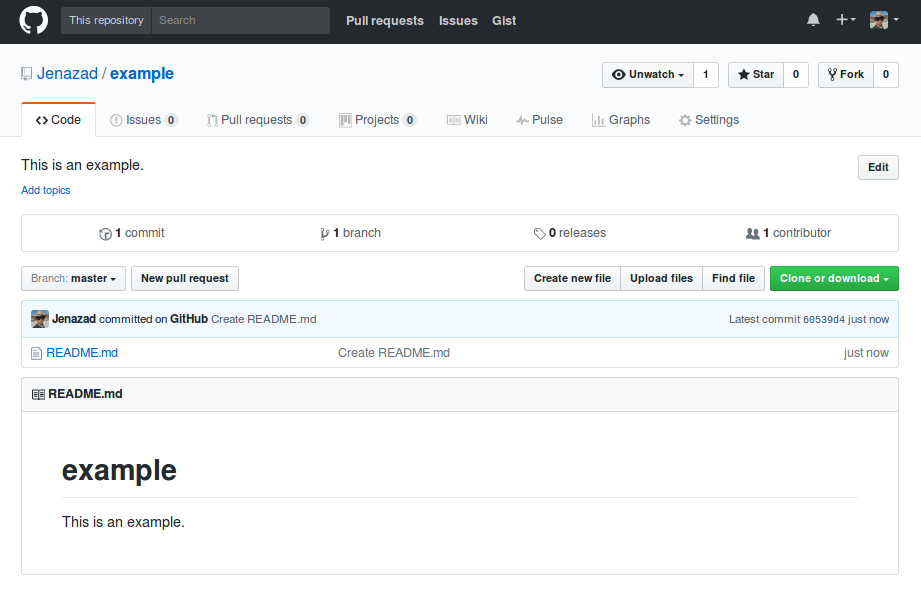Click the commit history clock icon
The height and width of the screenshot is (600, 921).
click(x=105, y=234)
